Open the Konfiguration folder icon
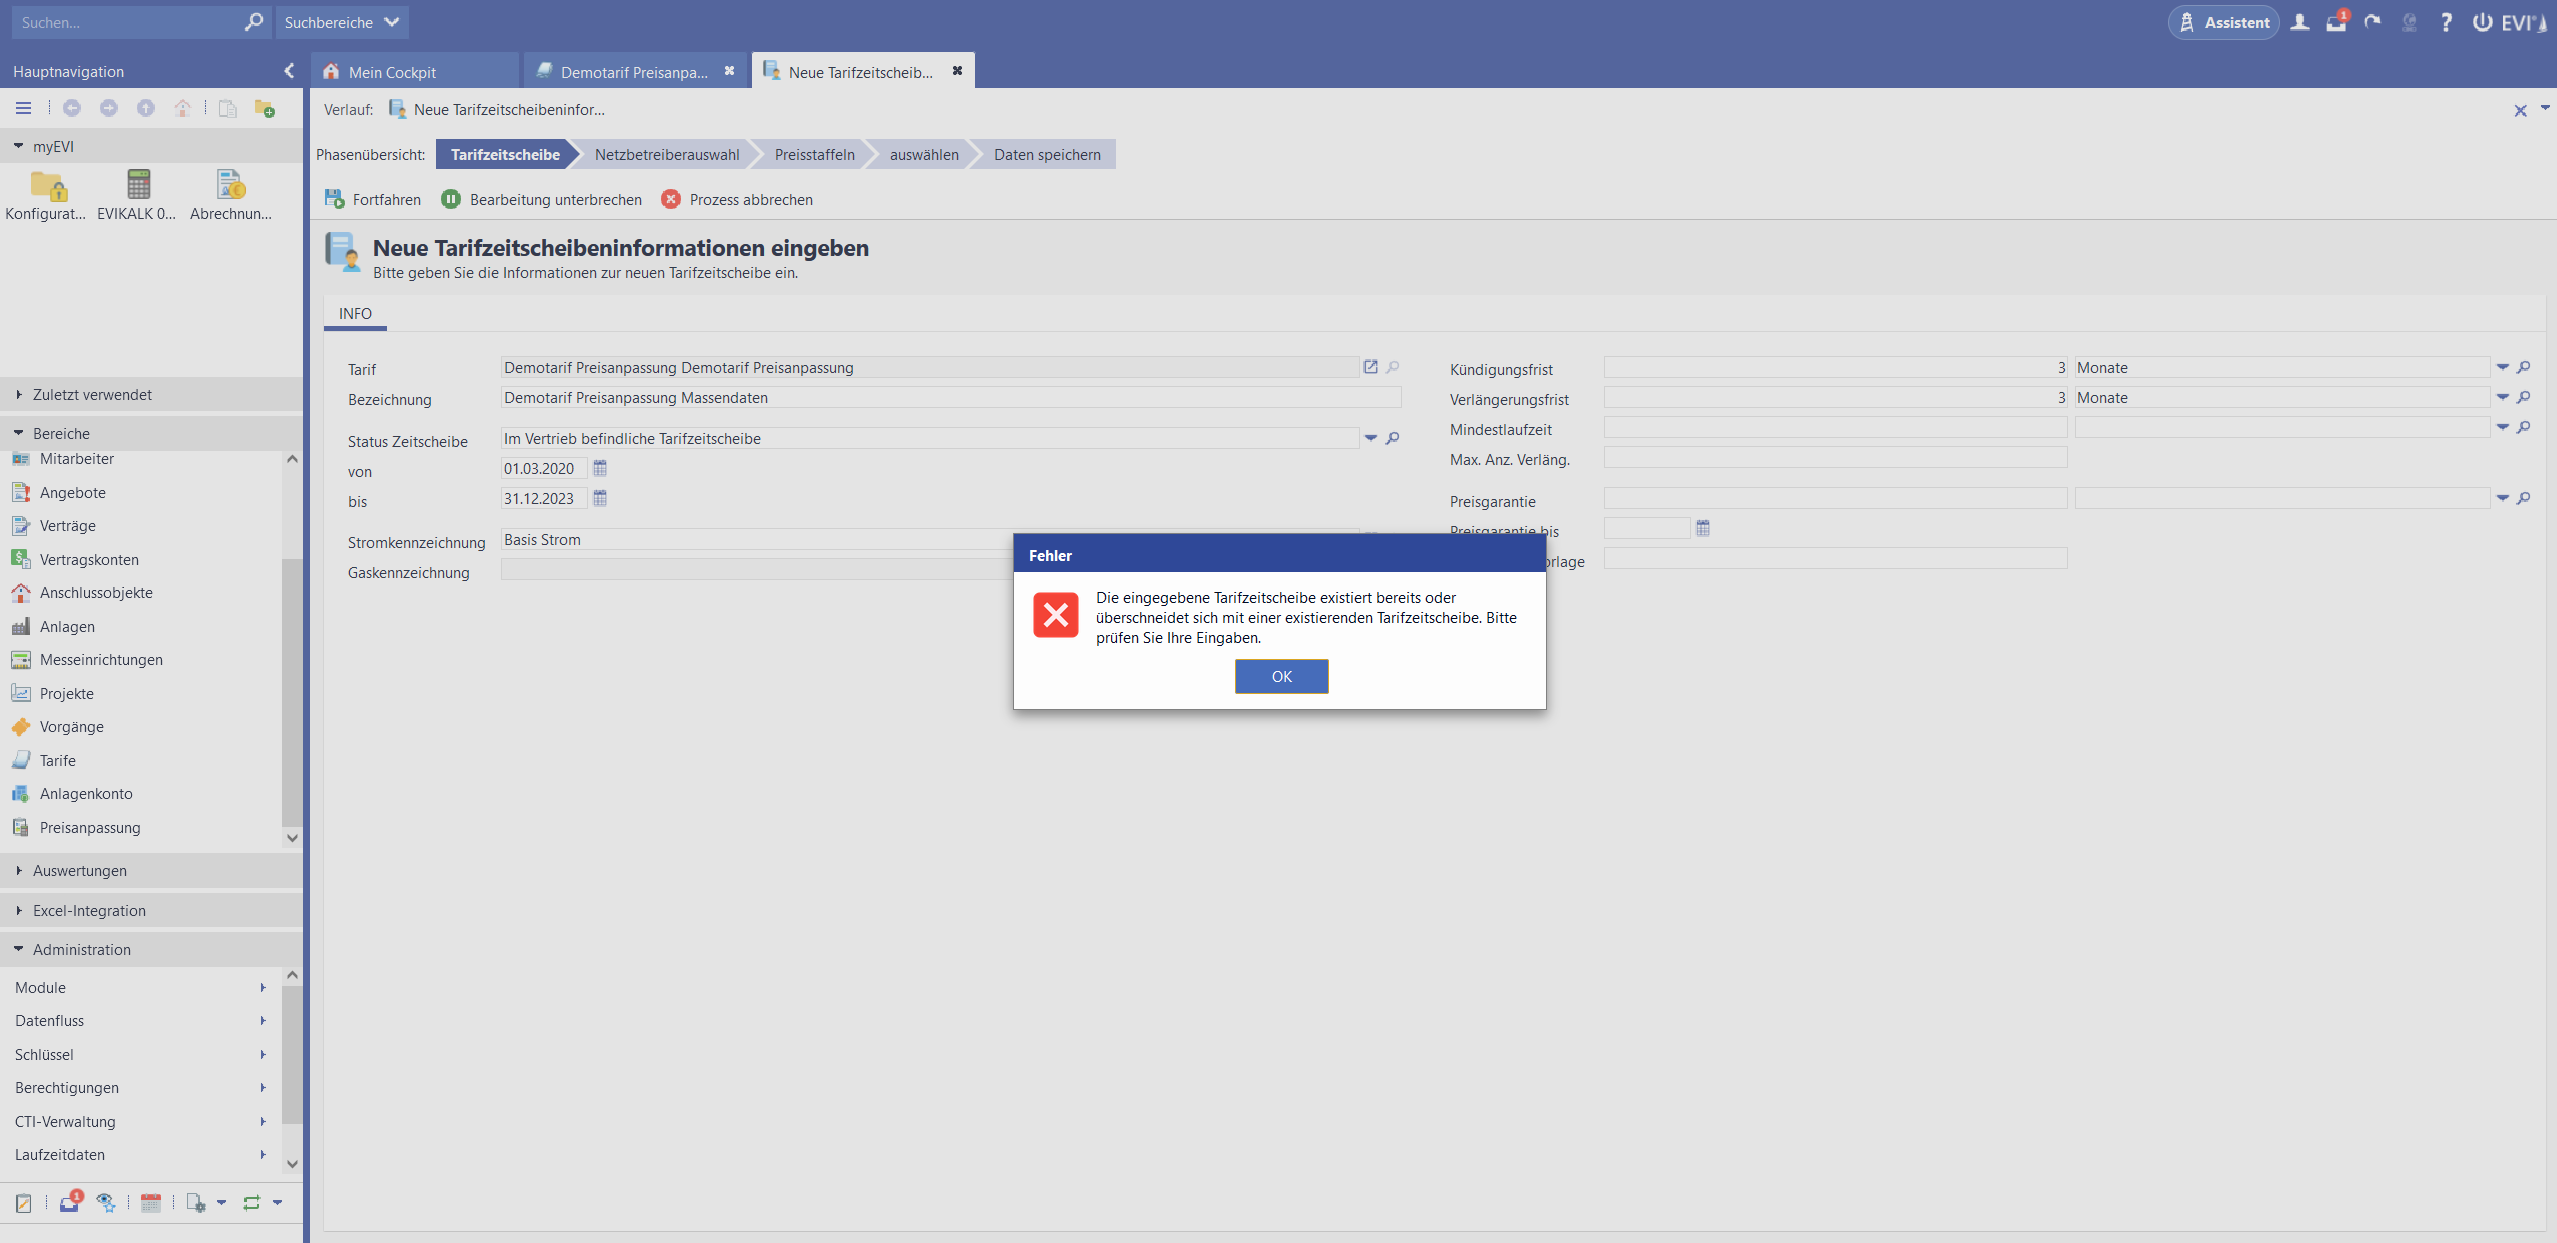 (x=47, y=186)
